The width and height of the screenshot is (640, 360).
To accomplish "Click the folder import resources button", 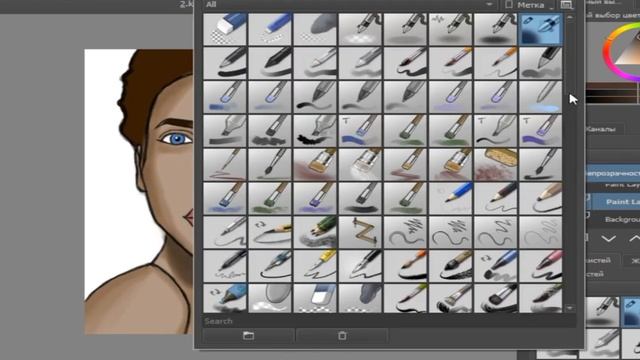I will [248, 336].
